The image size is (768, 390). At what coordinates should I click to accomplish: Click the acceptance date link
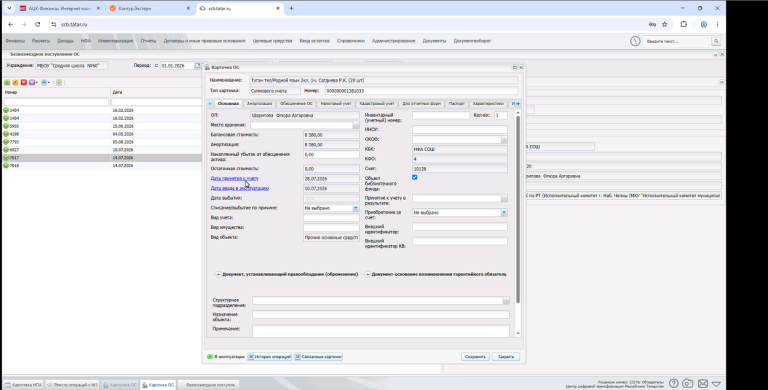235,178
